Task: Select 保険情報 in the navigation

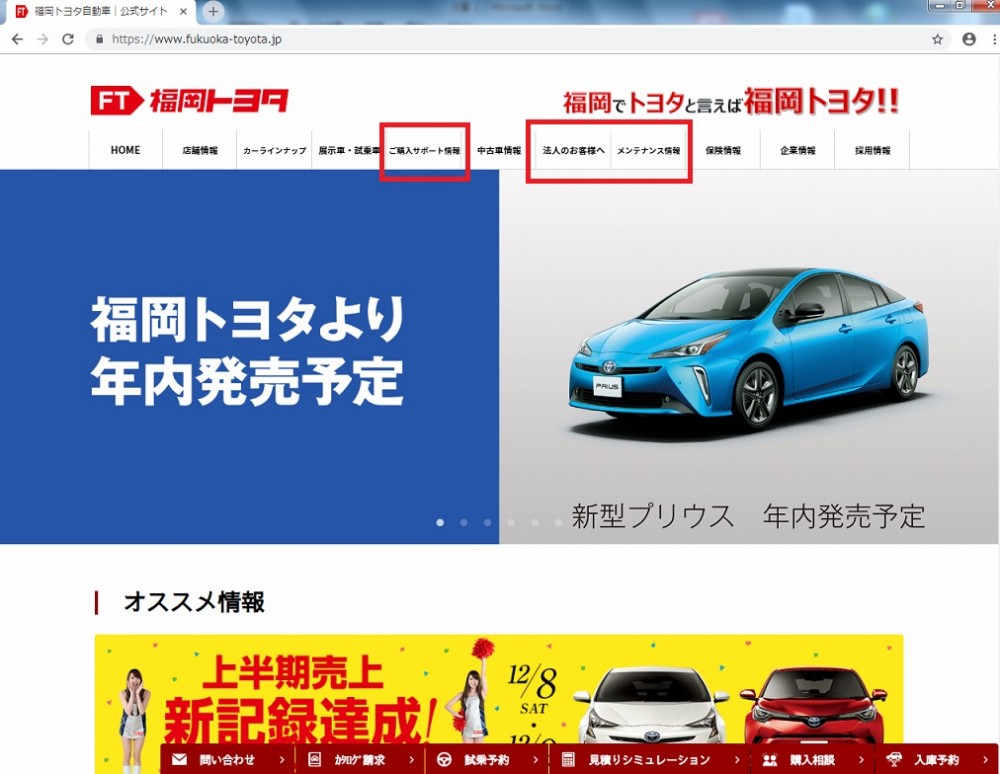Action: tap(723, 150)
